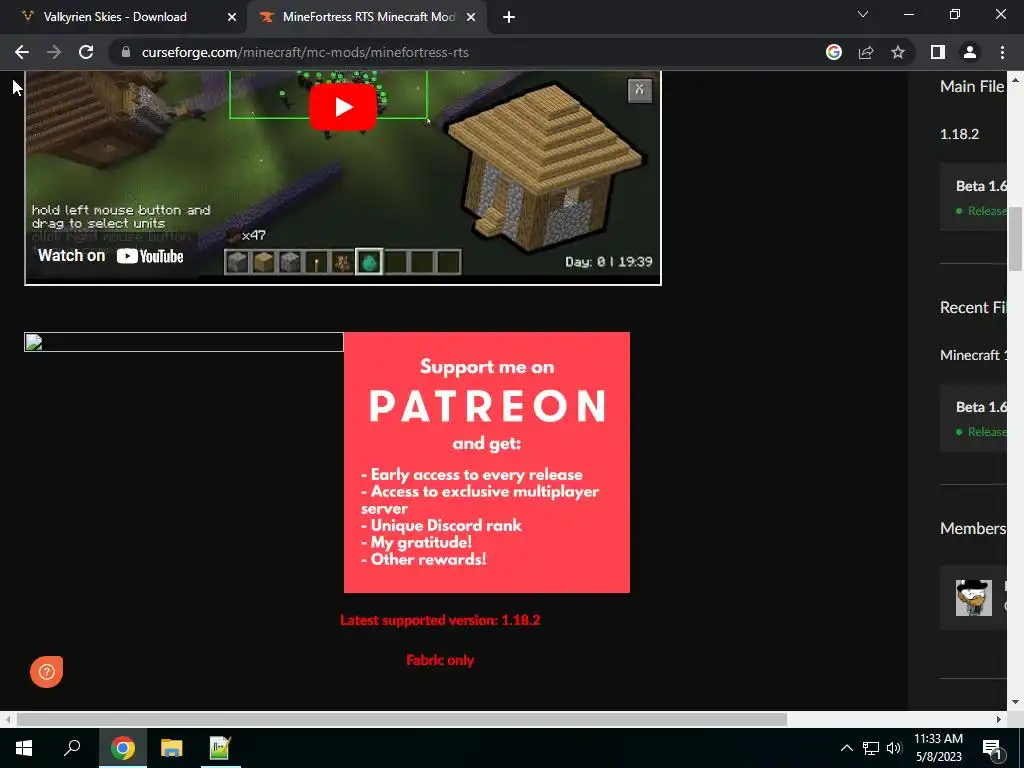Open network settings tray icon
The height and width of the screenshot is (768, 1024).
(x=871, y=748)
